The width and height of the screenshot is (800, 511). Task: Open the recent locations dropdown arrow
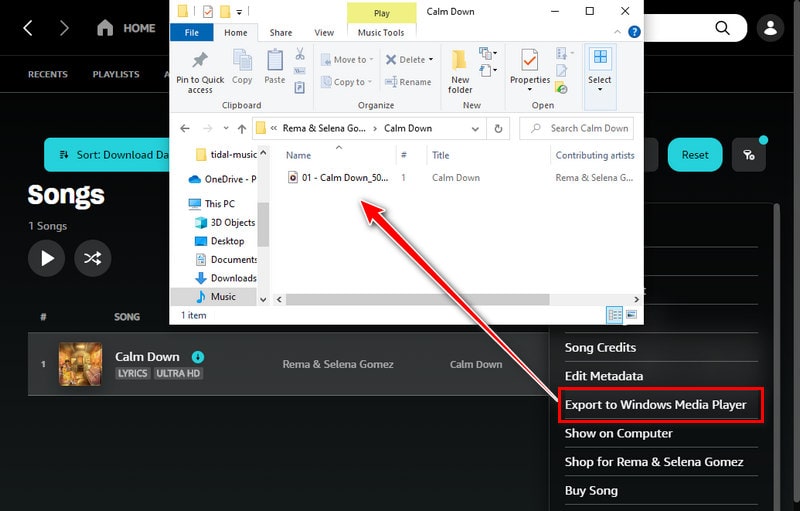click(226, 129)
